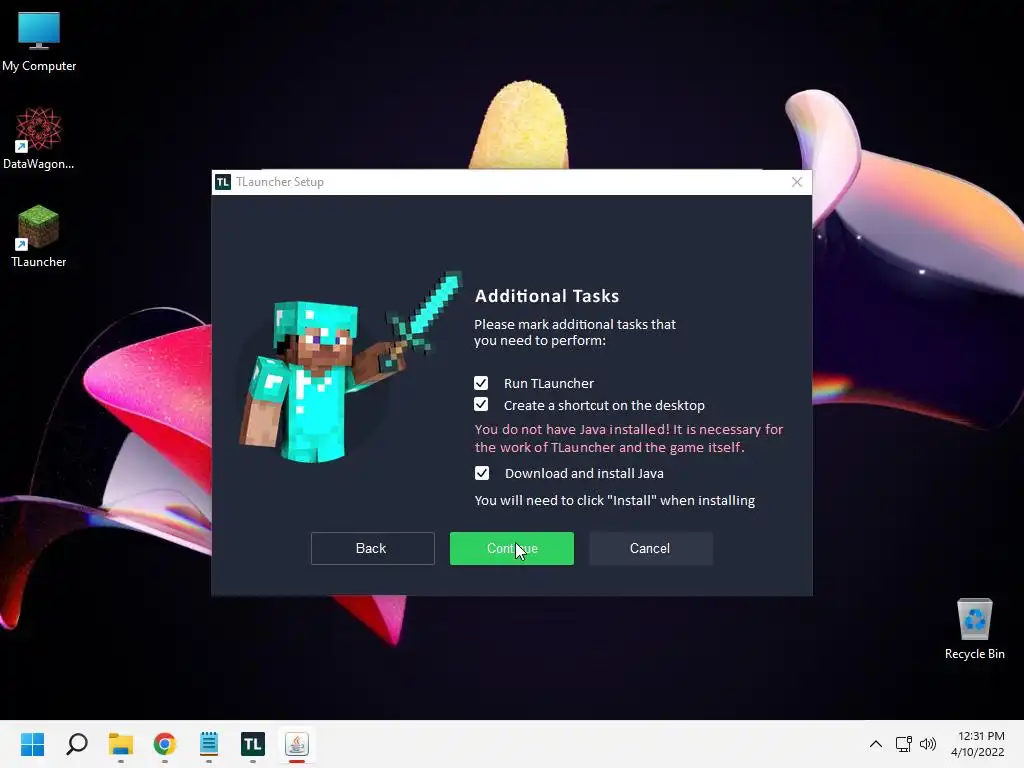
Task: Click the TL logo in the title bar
Action: 223,182
